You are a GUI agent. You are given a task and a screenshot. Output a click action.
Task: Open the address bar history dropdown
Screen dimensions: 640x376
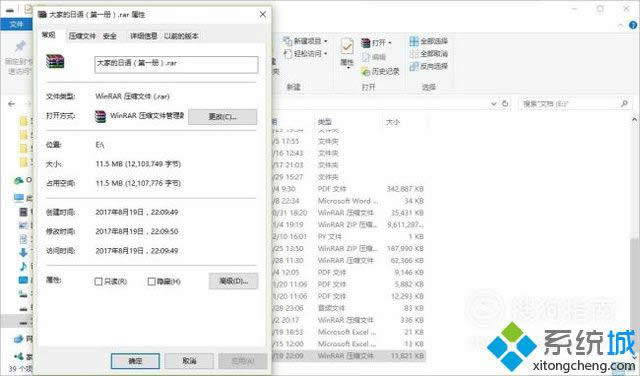click(x=494, y=104)
